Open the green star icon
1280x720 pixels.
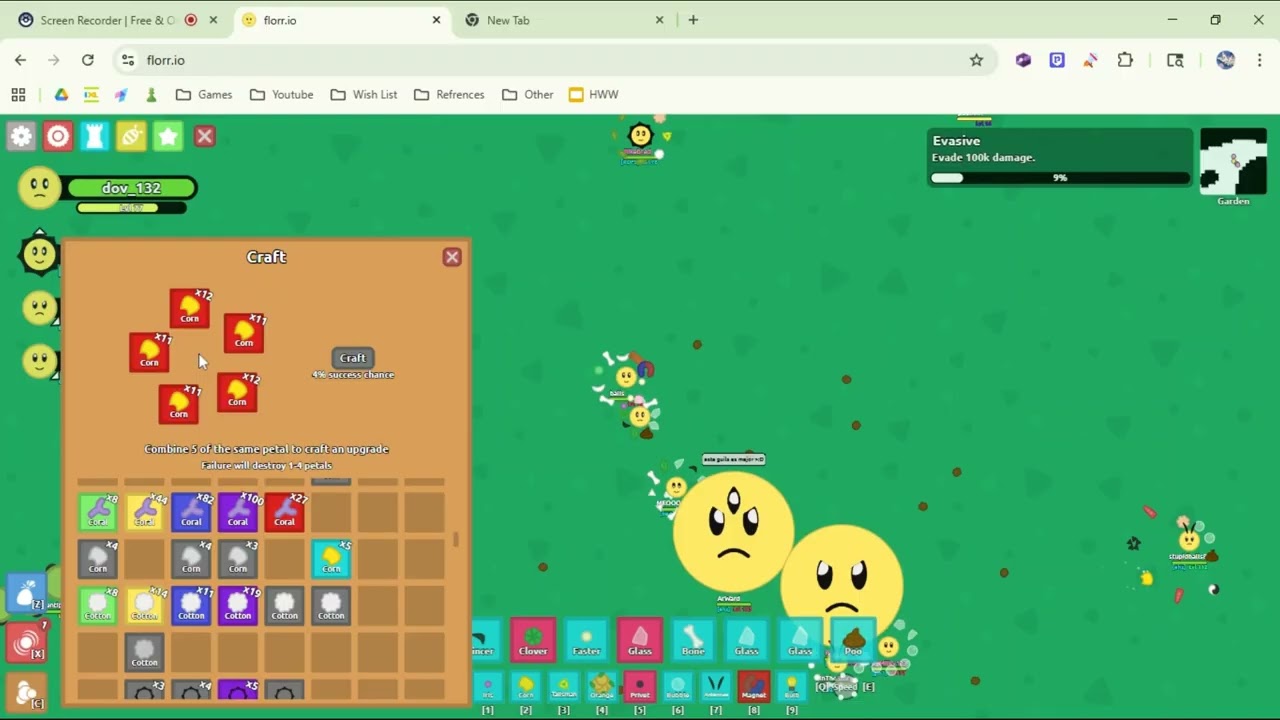[x=168, y=136]
